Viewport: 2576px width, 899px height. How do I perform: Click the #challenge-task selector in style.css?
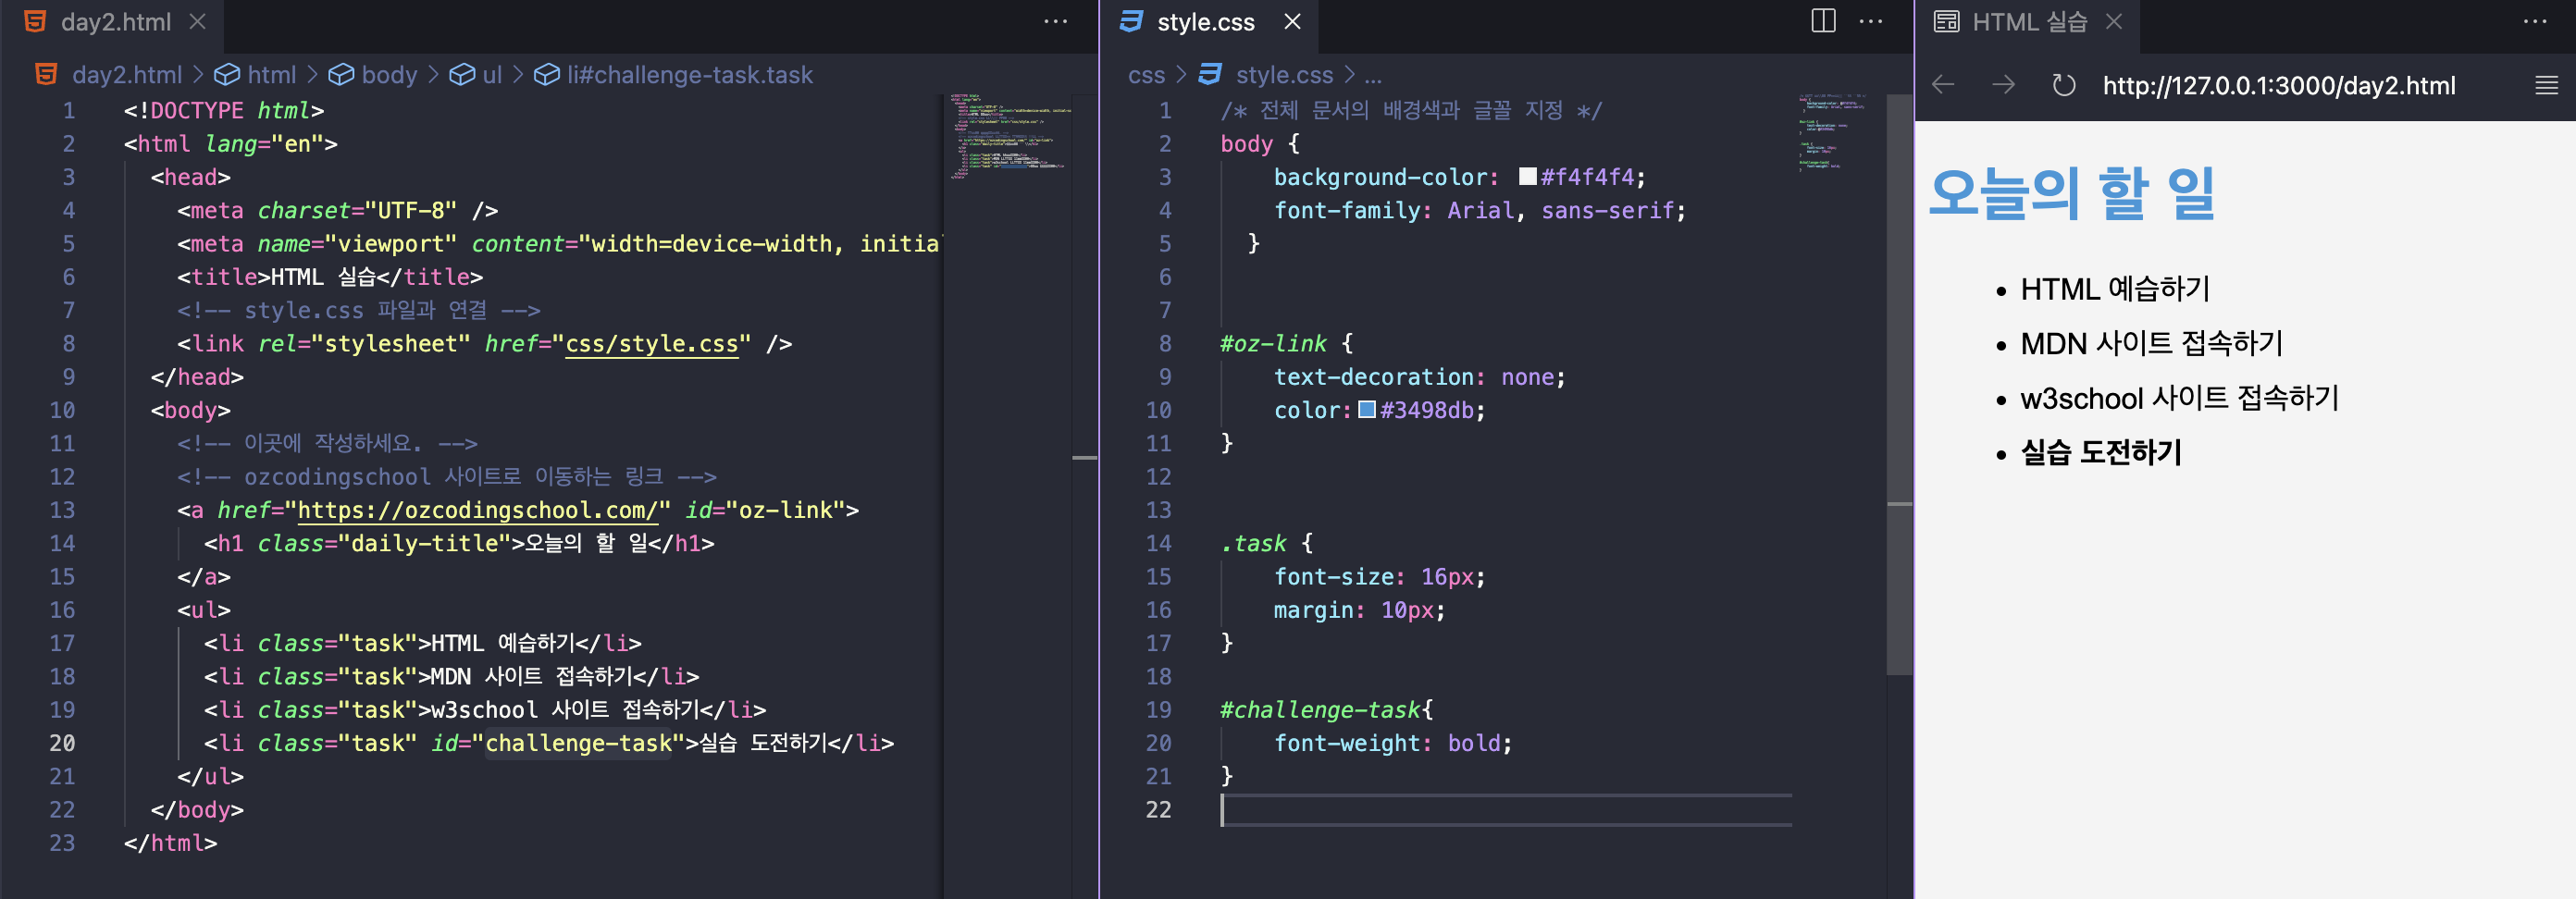point(1320,710)
